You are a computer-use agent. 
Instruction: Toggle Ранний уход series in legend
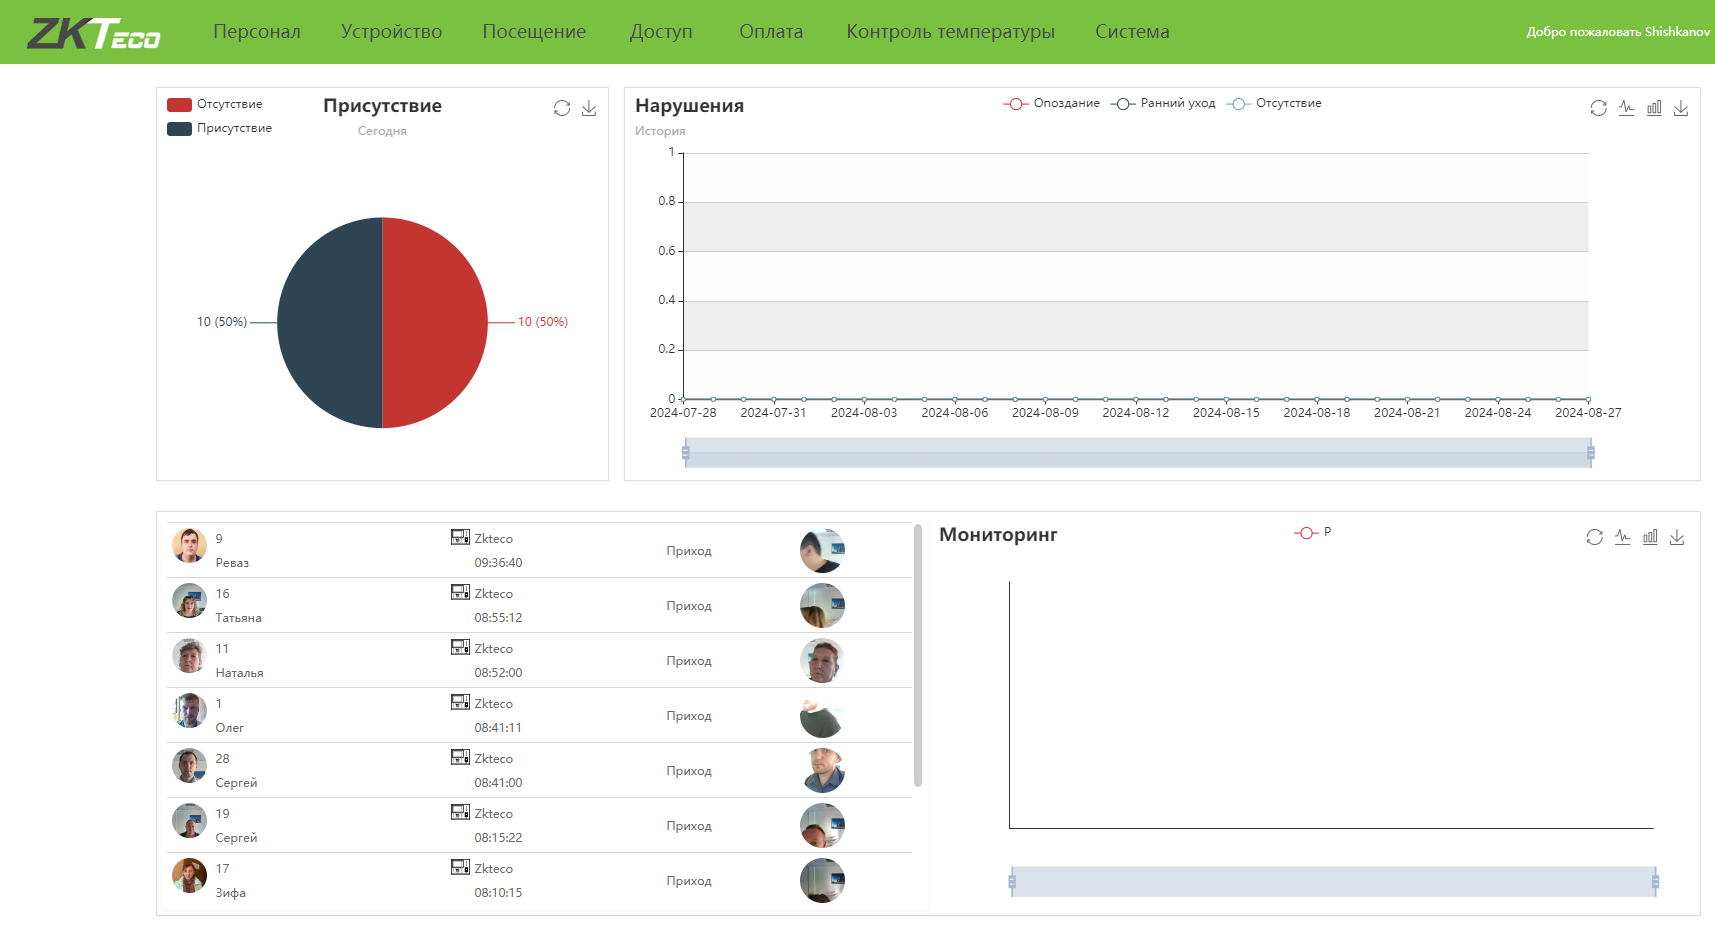pyautogui.click(x=1164, y=103)
